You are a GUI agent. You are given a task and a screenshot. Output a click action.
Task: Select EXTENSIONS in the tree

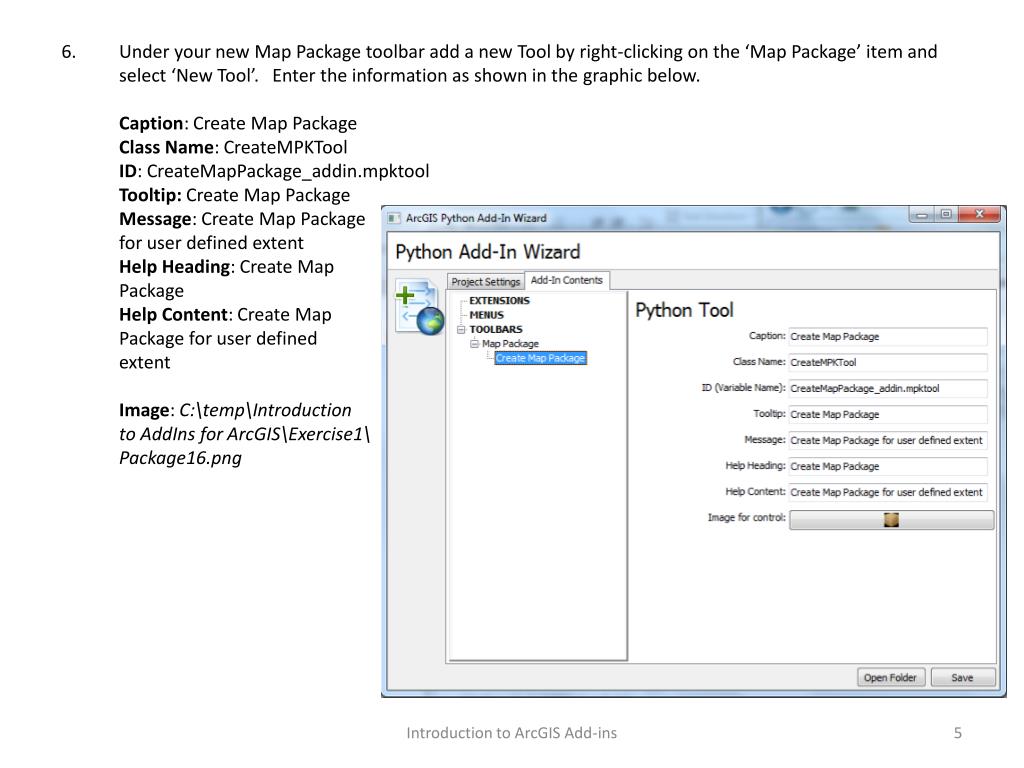pyautogui.click(x=499, y=300)
